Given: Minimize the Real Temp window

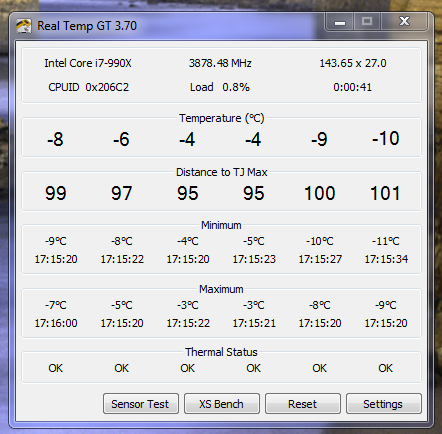Looking at the screenshot, I should click(x=340, y=22).
